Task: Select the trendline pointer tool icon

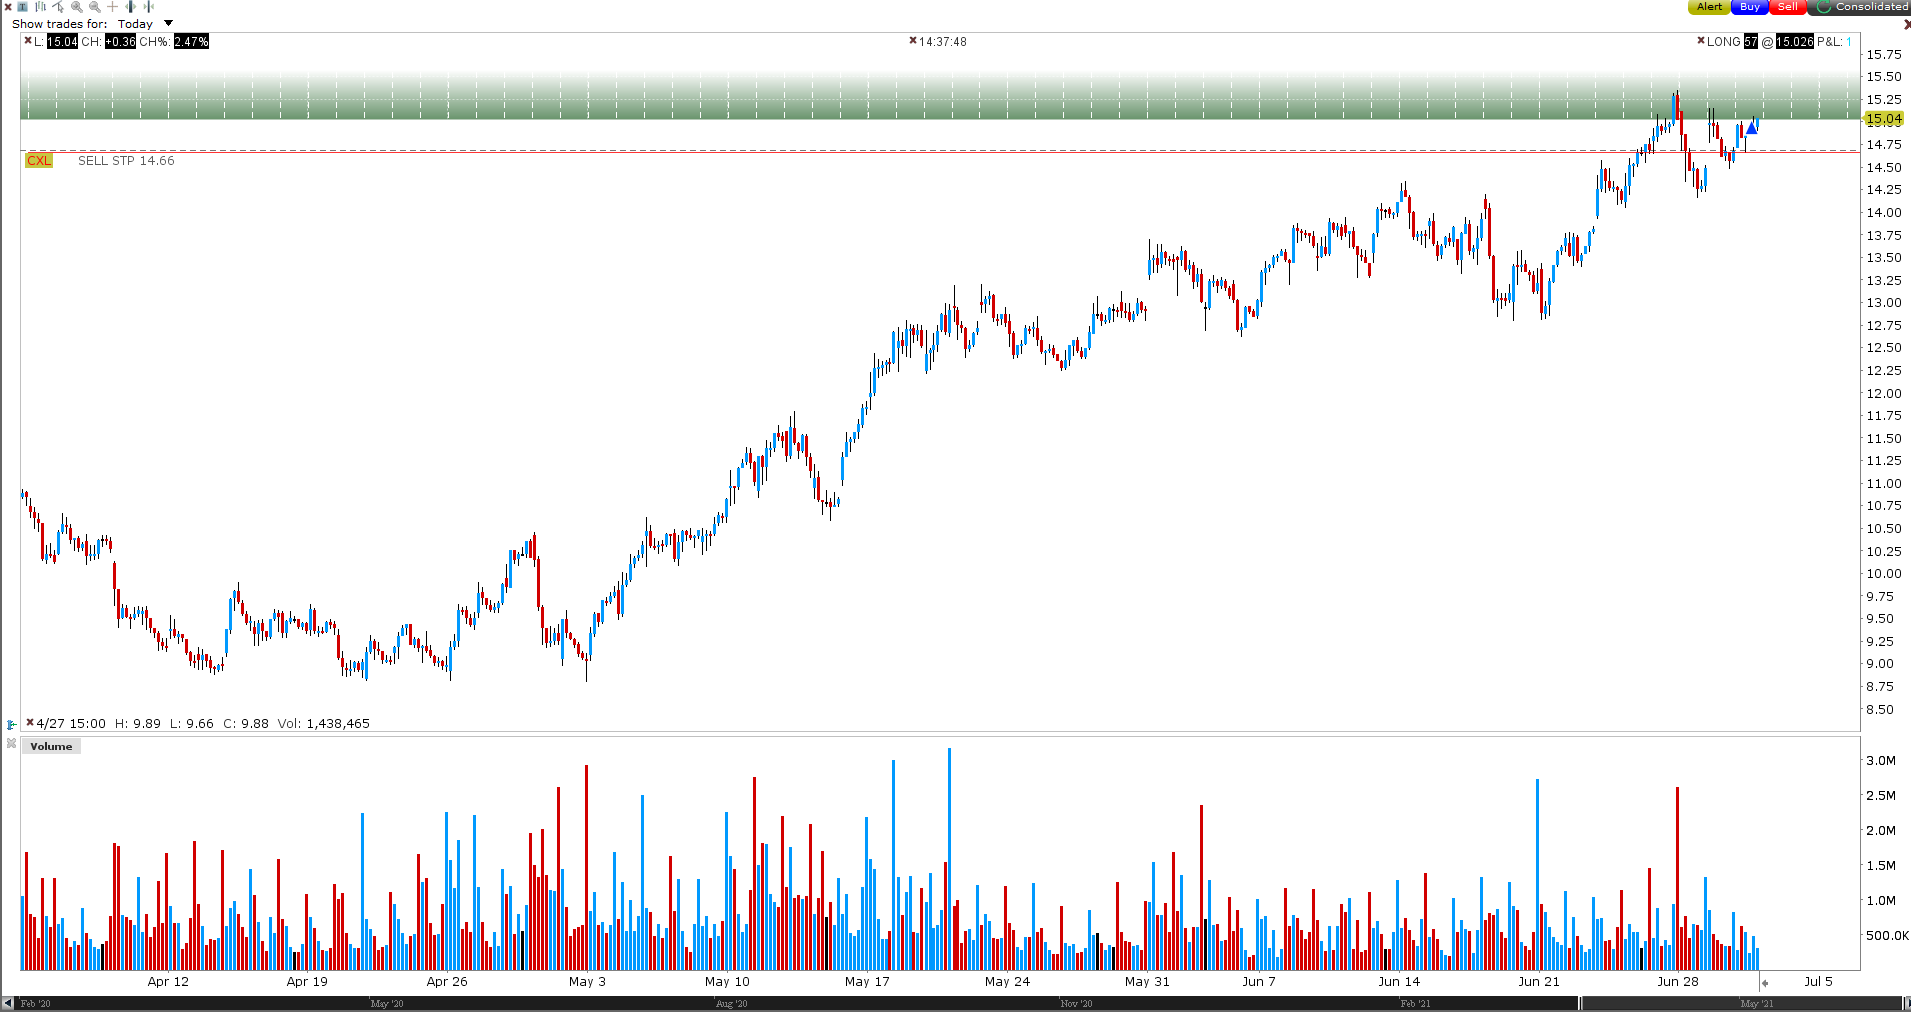Action: pyautogui.click(x=58, y=6)
